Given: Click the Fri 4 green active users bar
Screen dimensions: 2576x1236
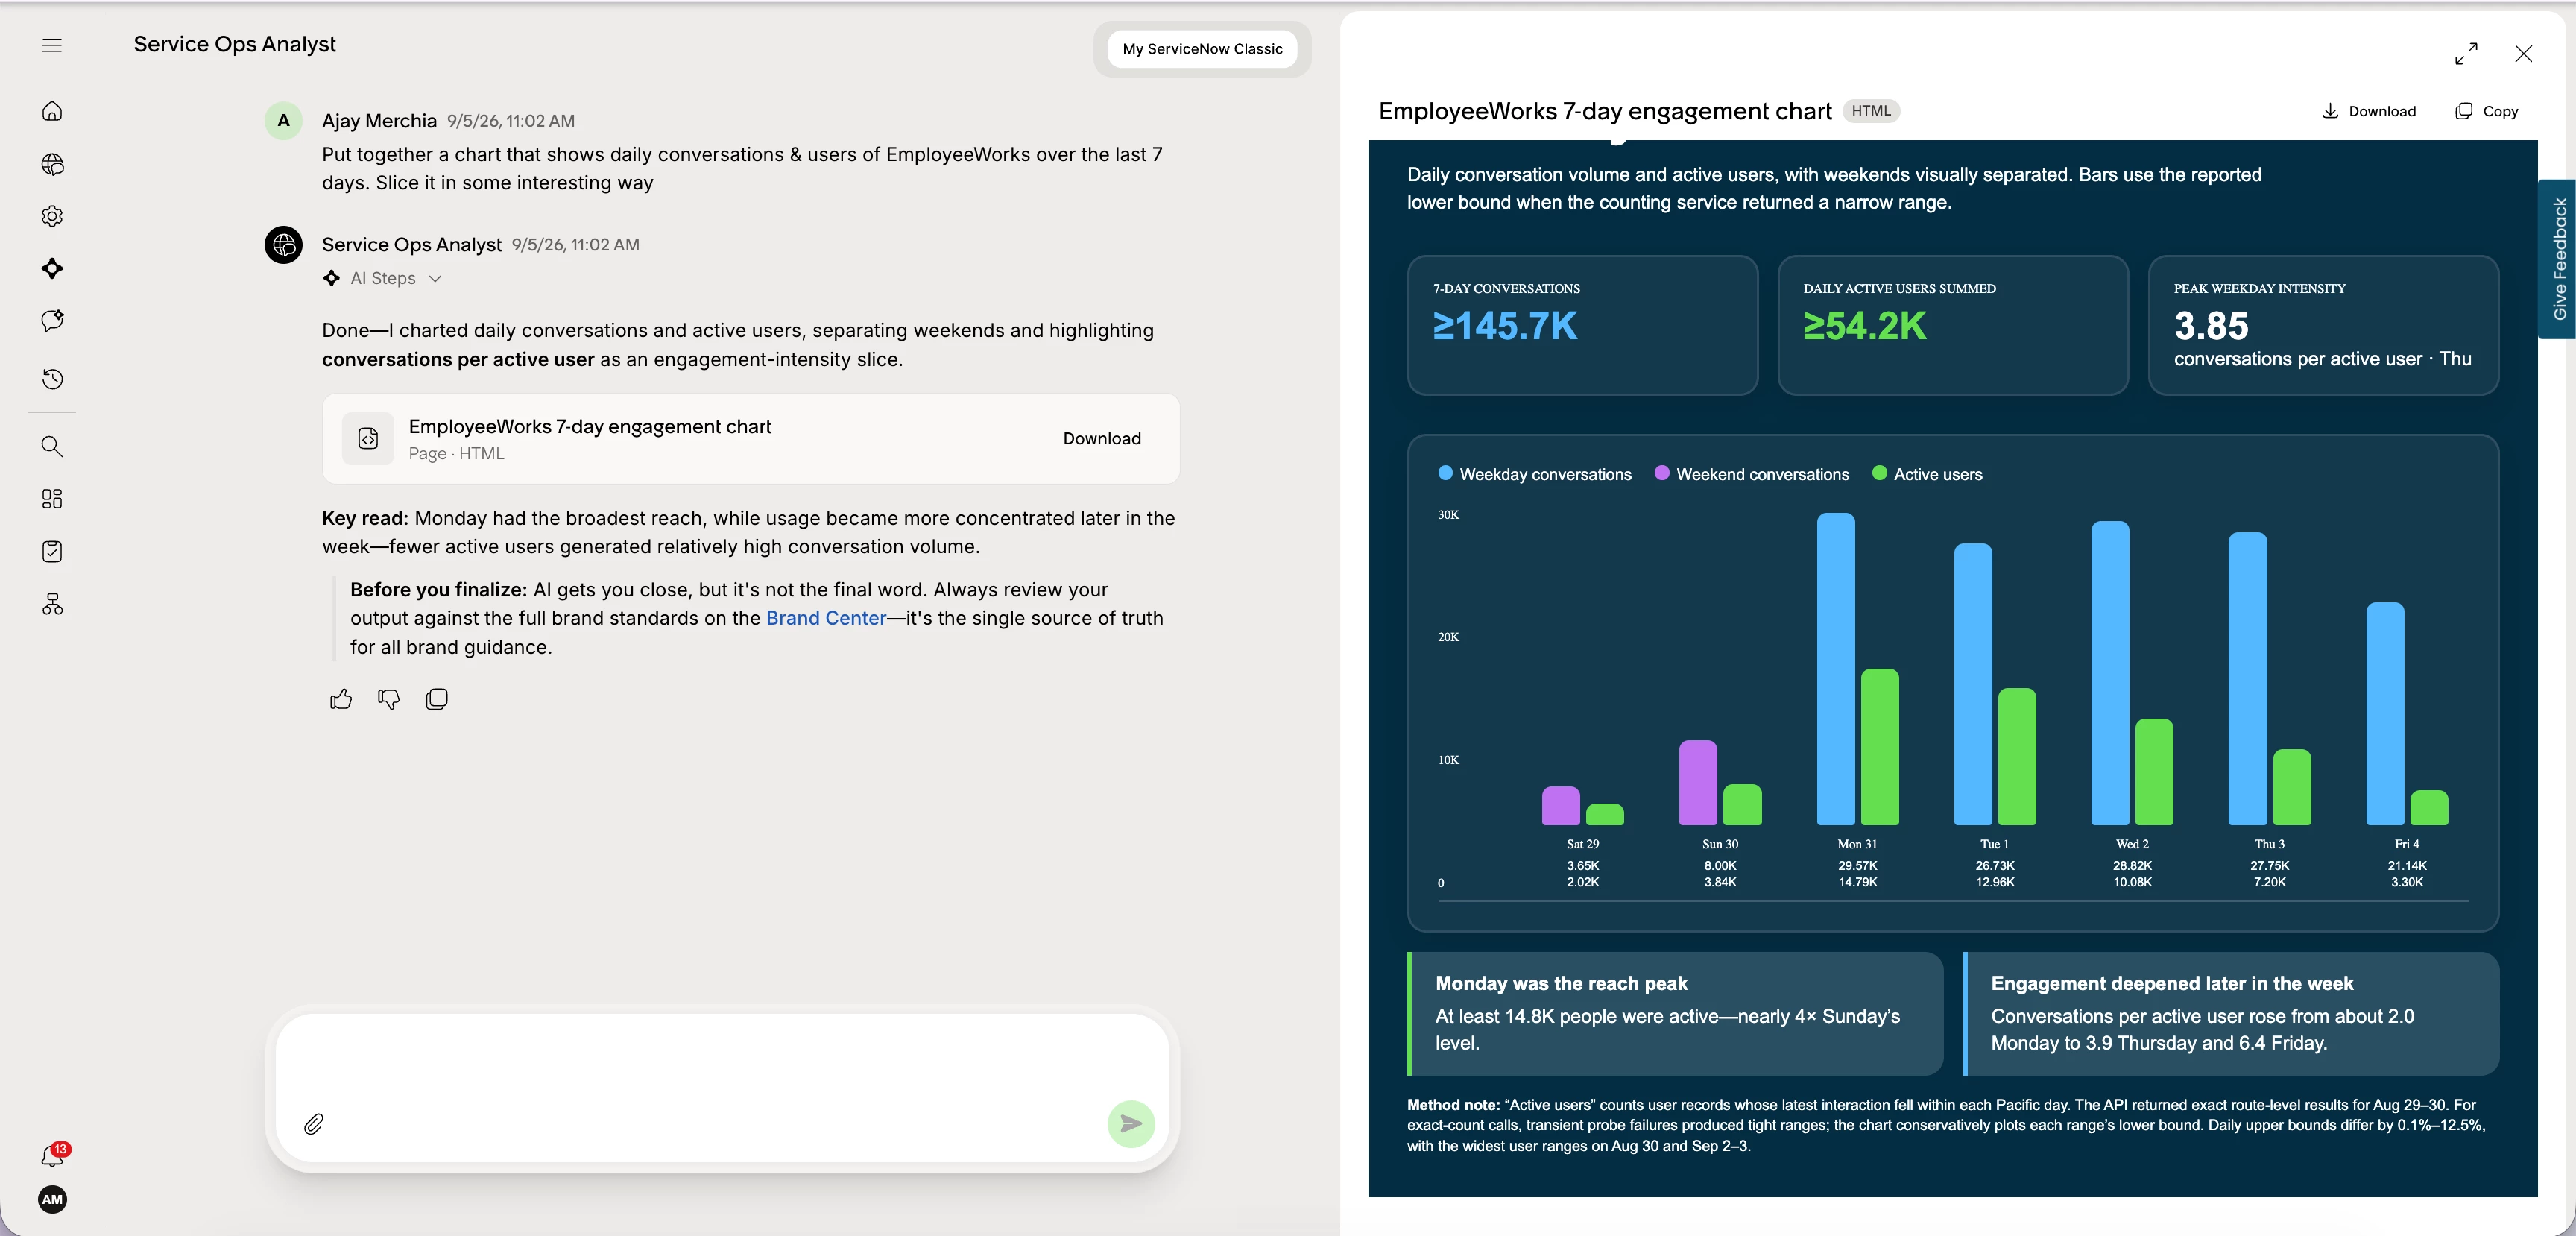Looking at the screenshot, I should click(2429, 808).
